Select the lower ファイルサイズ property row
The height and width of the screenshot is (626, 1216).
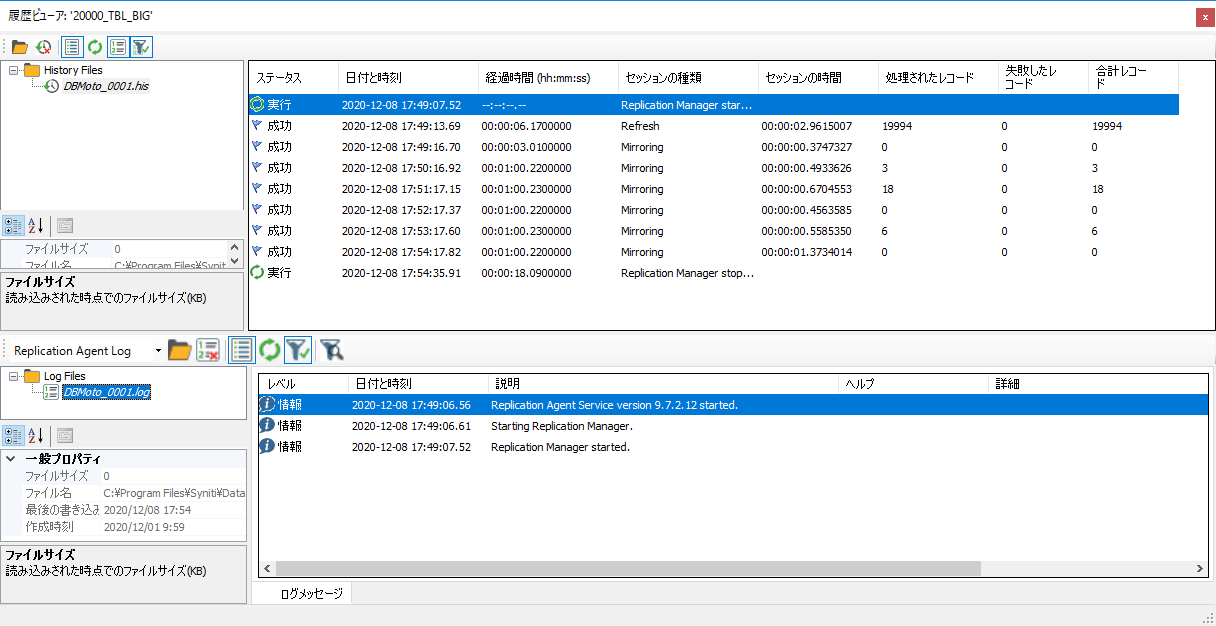pos(124,476)
